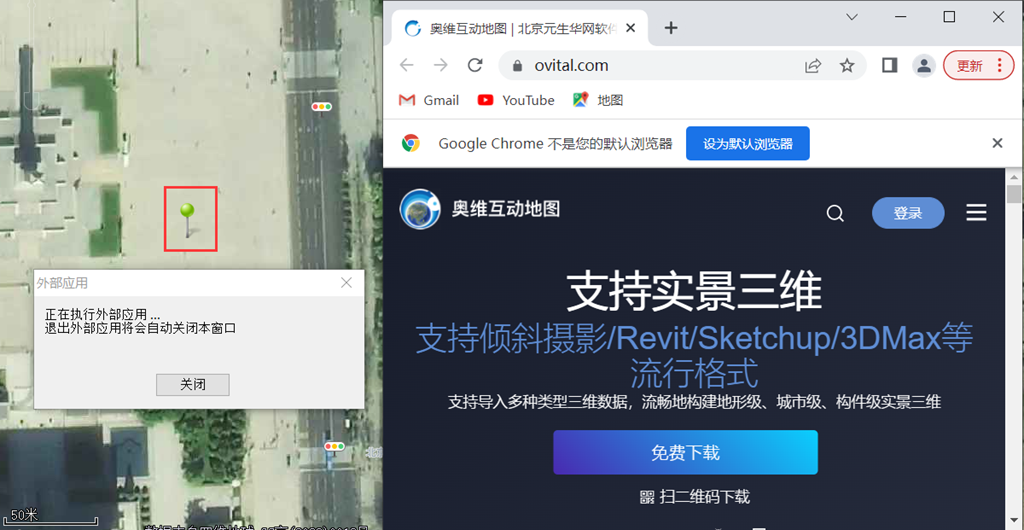This screenshot has width=1024, height=530.
Task: Open the hamburger menu on Ovital page
Action: coord(976,213)
